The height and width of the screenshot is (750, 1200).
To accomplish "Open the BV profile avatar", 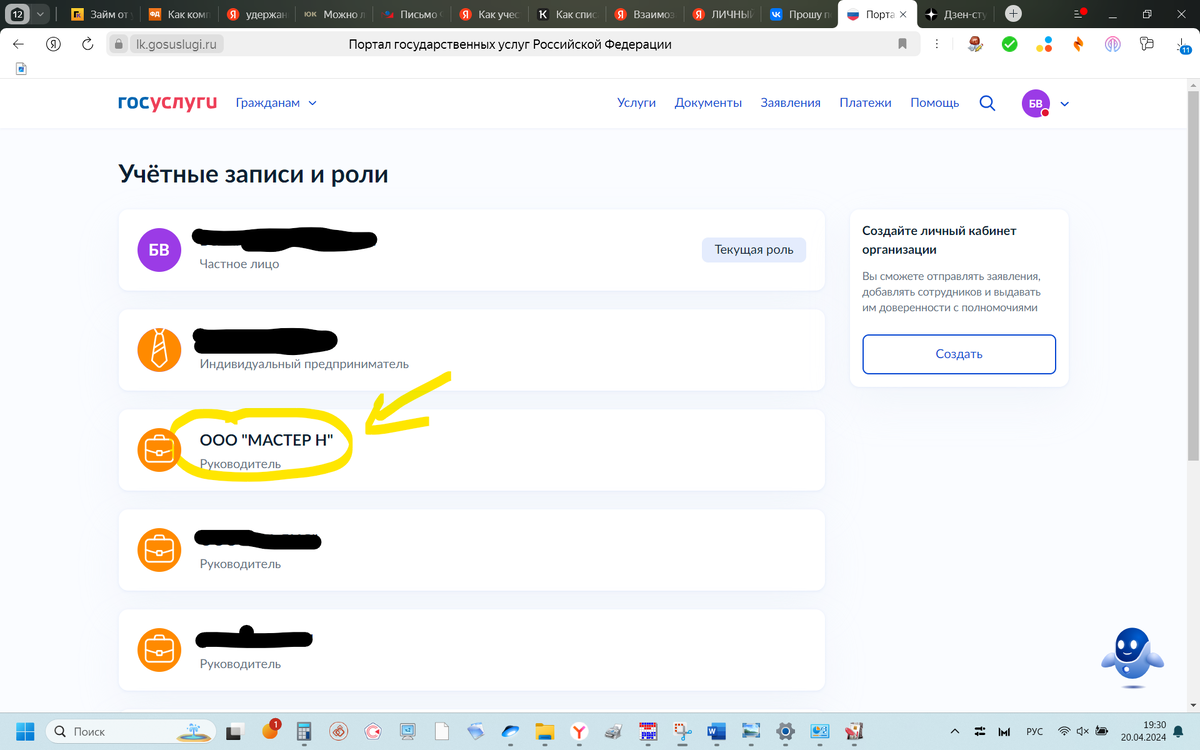I will pyautogui.click(x=1036, y=103).
